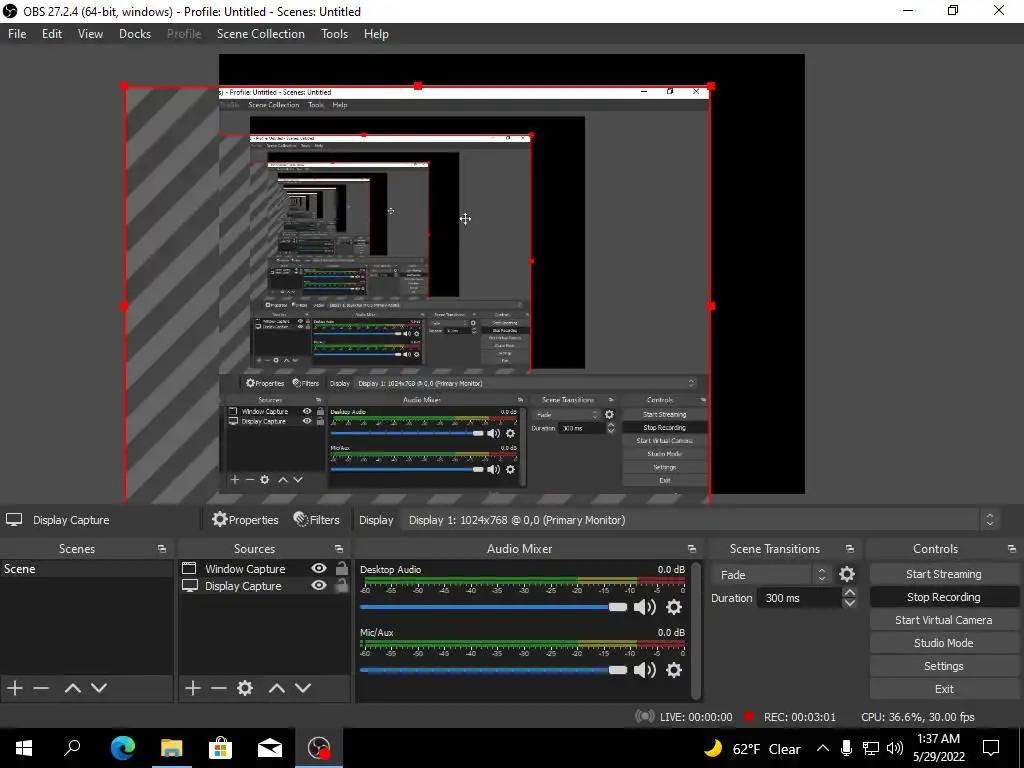The width and height of the screenshot is (1024, 768).
Task: Open the Help menu
Action: tap(376, 34)
